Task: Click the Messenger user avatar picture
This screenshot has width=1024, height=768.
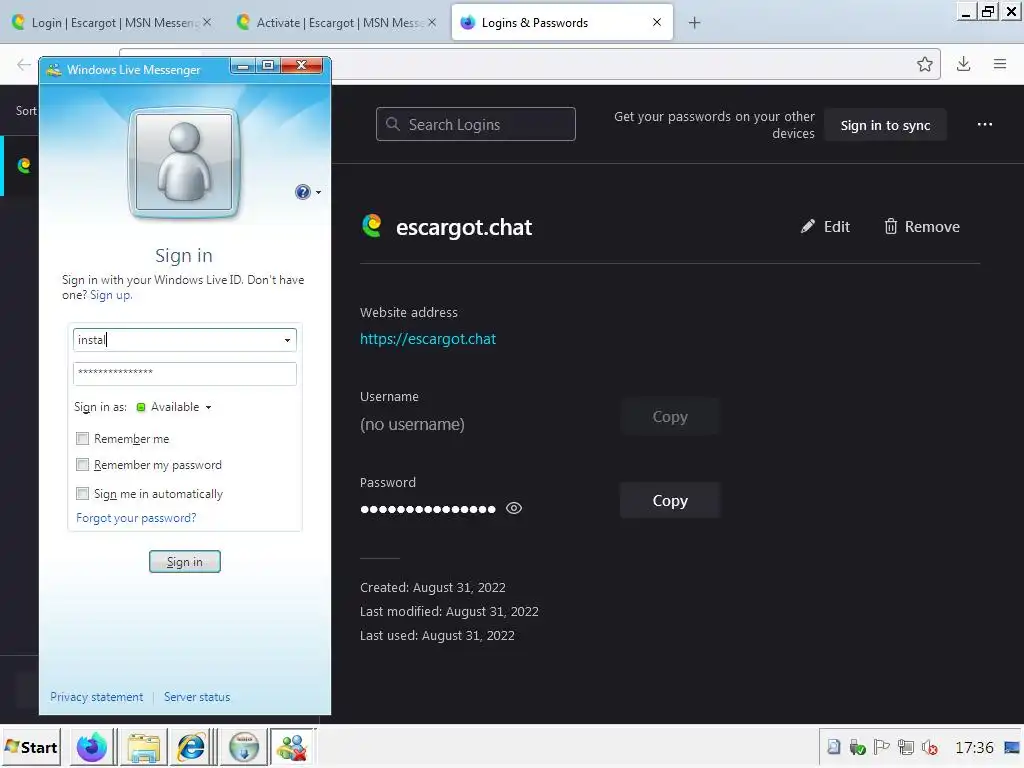Action: [184, 162]
